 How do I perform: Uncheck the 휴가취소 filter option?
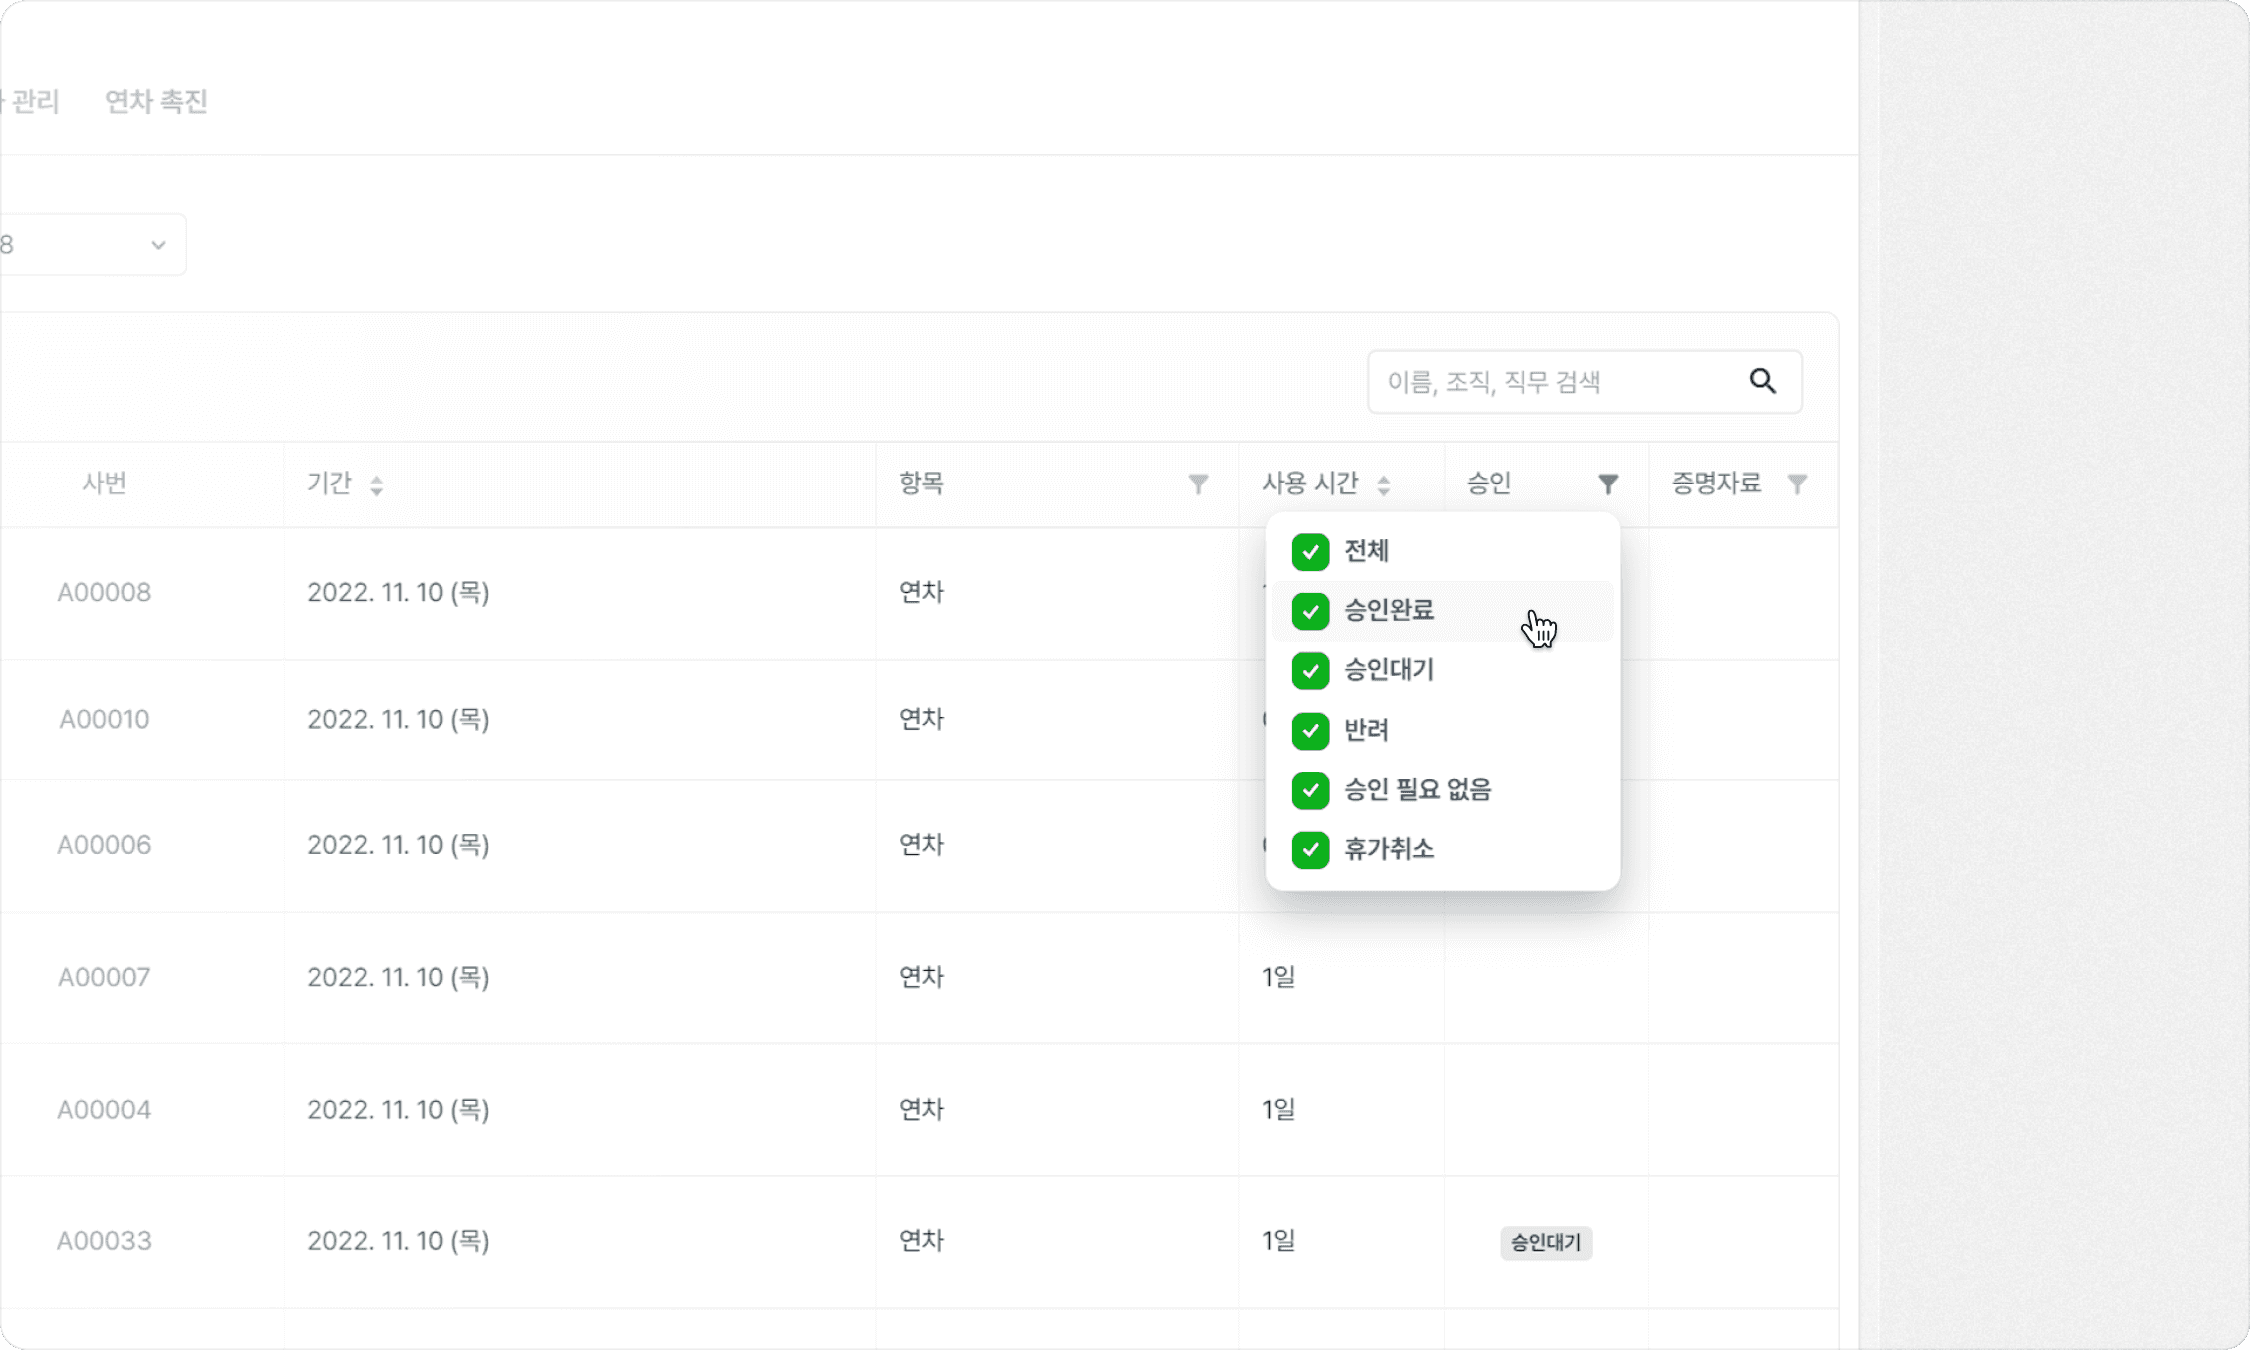(x=1310, y=849)
